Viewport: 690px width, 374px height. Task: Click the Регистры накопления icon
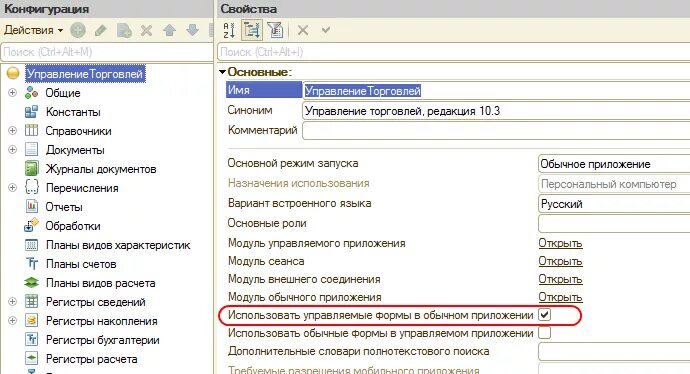pos(31,320)
